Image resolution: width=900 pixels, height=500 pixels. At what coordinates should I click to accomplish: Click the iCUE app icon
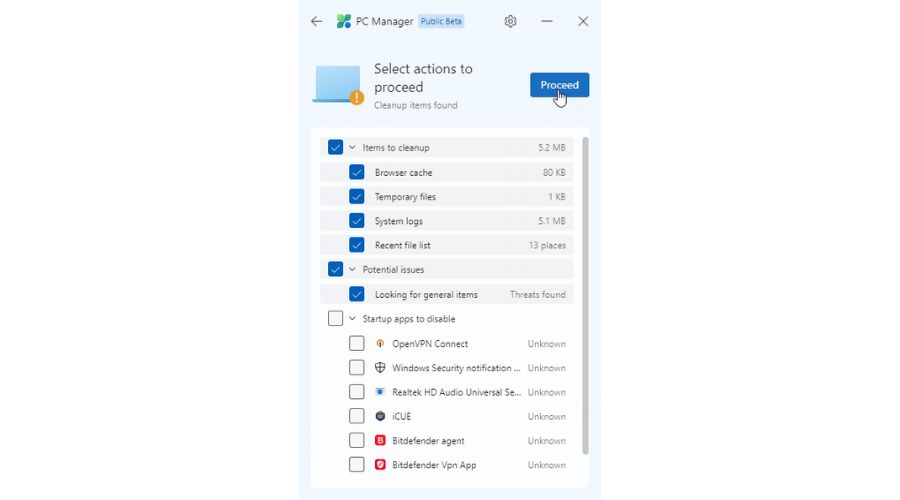coord(380,416)
